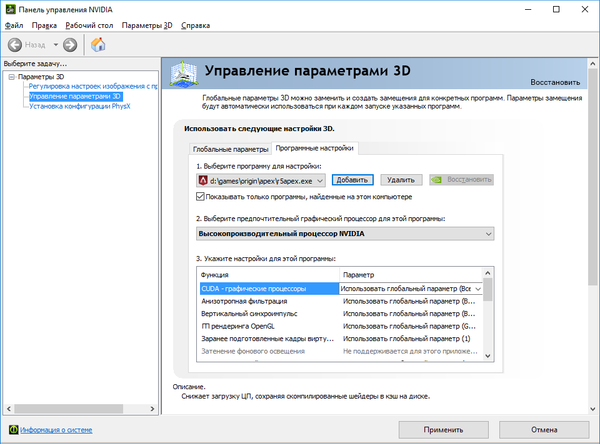Click the grayed Восстановить button with NVIDIA logo
Screen dimensions: 600x444
(x=461, y=180)
